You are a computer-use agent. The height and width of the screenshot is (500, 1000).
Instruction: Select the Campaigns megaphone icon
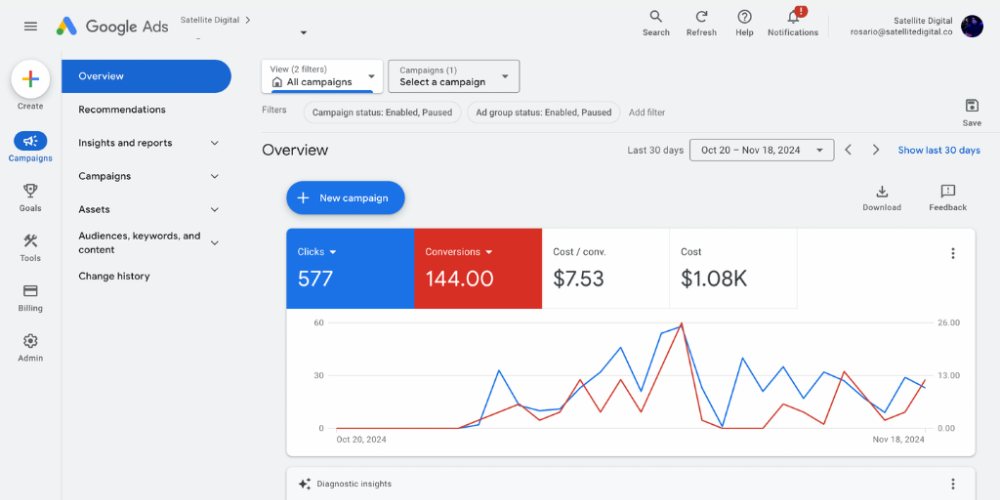point(31,141)
